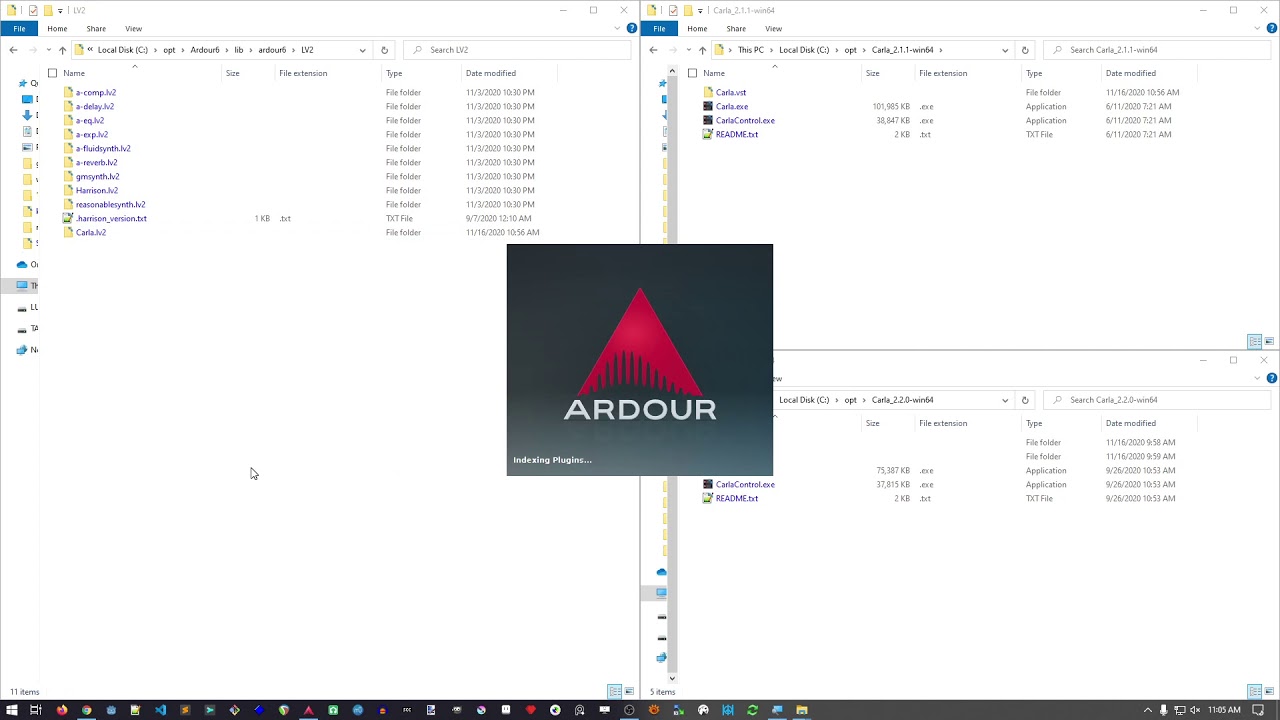Click the volume icon in system tray

1195,710
